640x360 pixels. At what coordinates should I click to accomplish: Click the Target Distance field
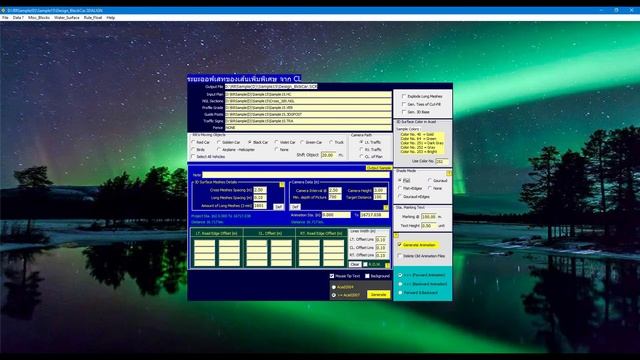point(380,197)
